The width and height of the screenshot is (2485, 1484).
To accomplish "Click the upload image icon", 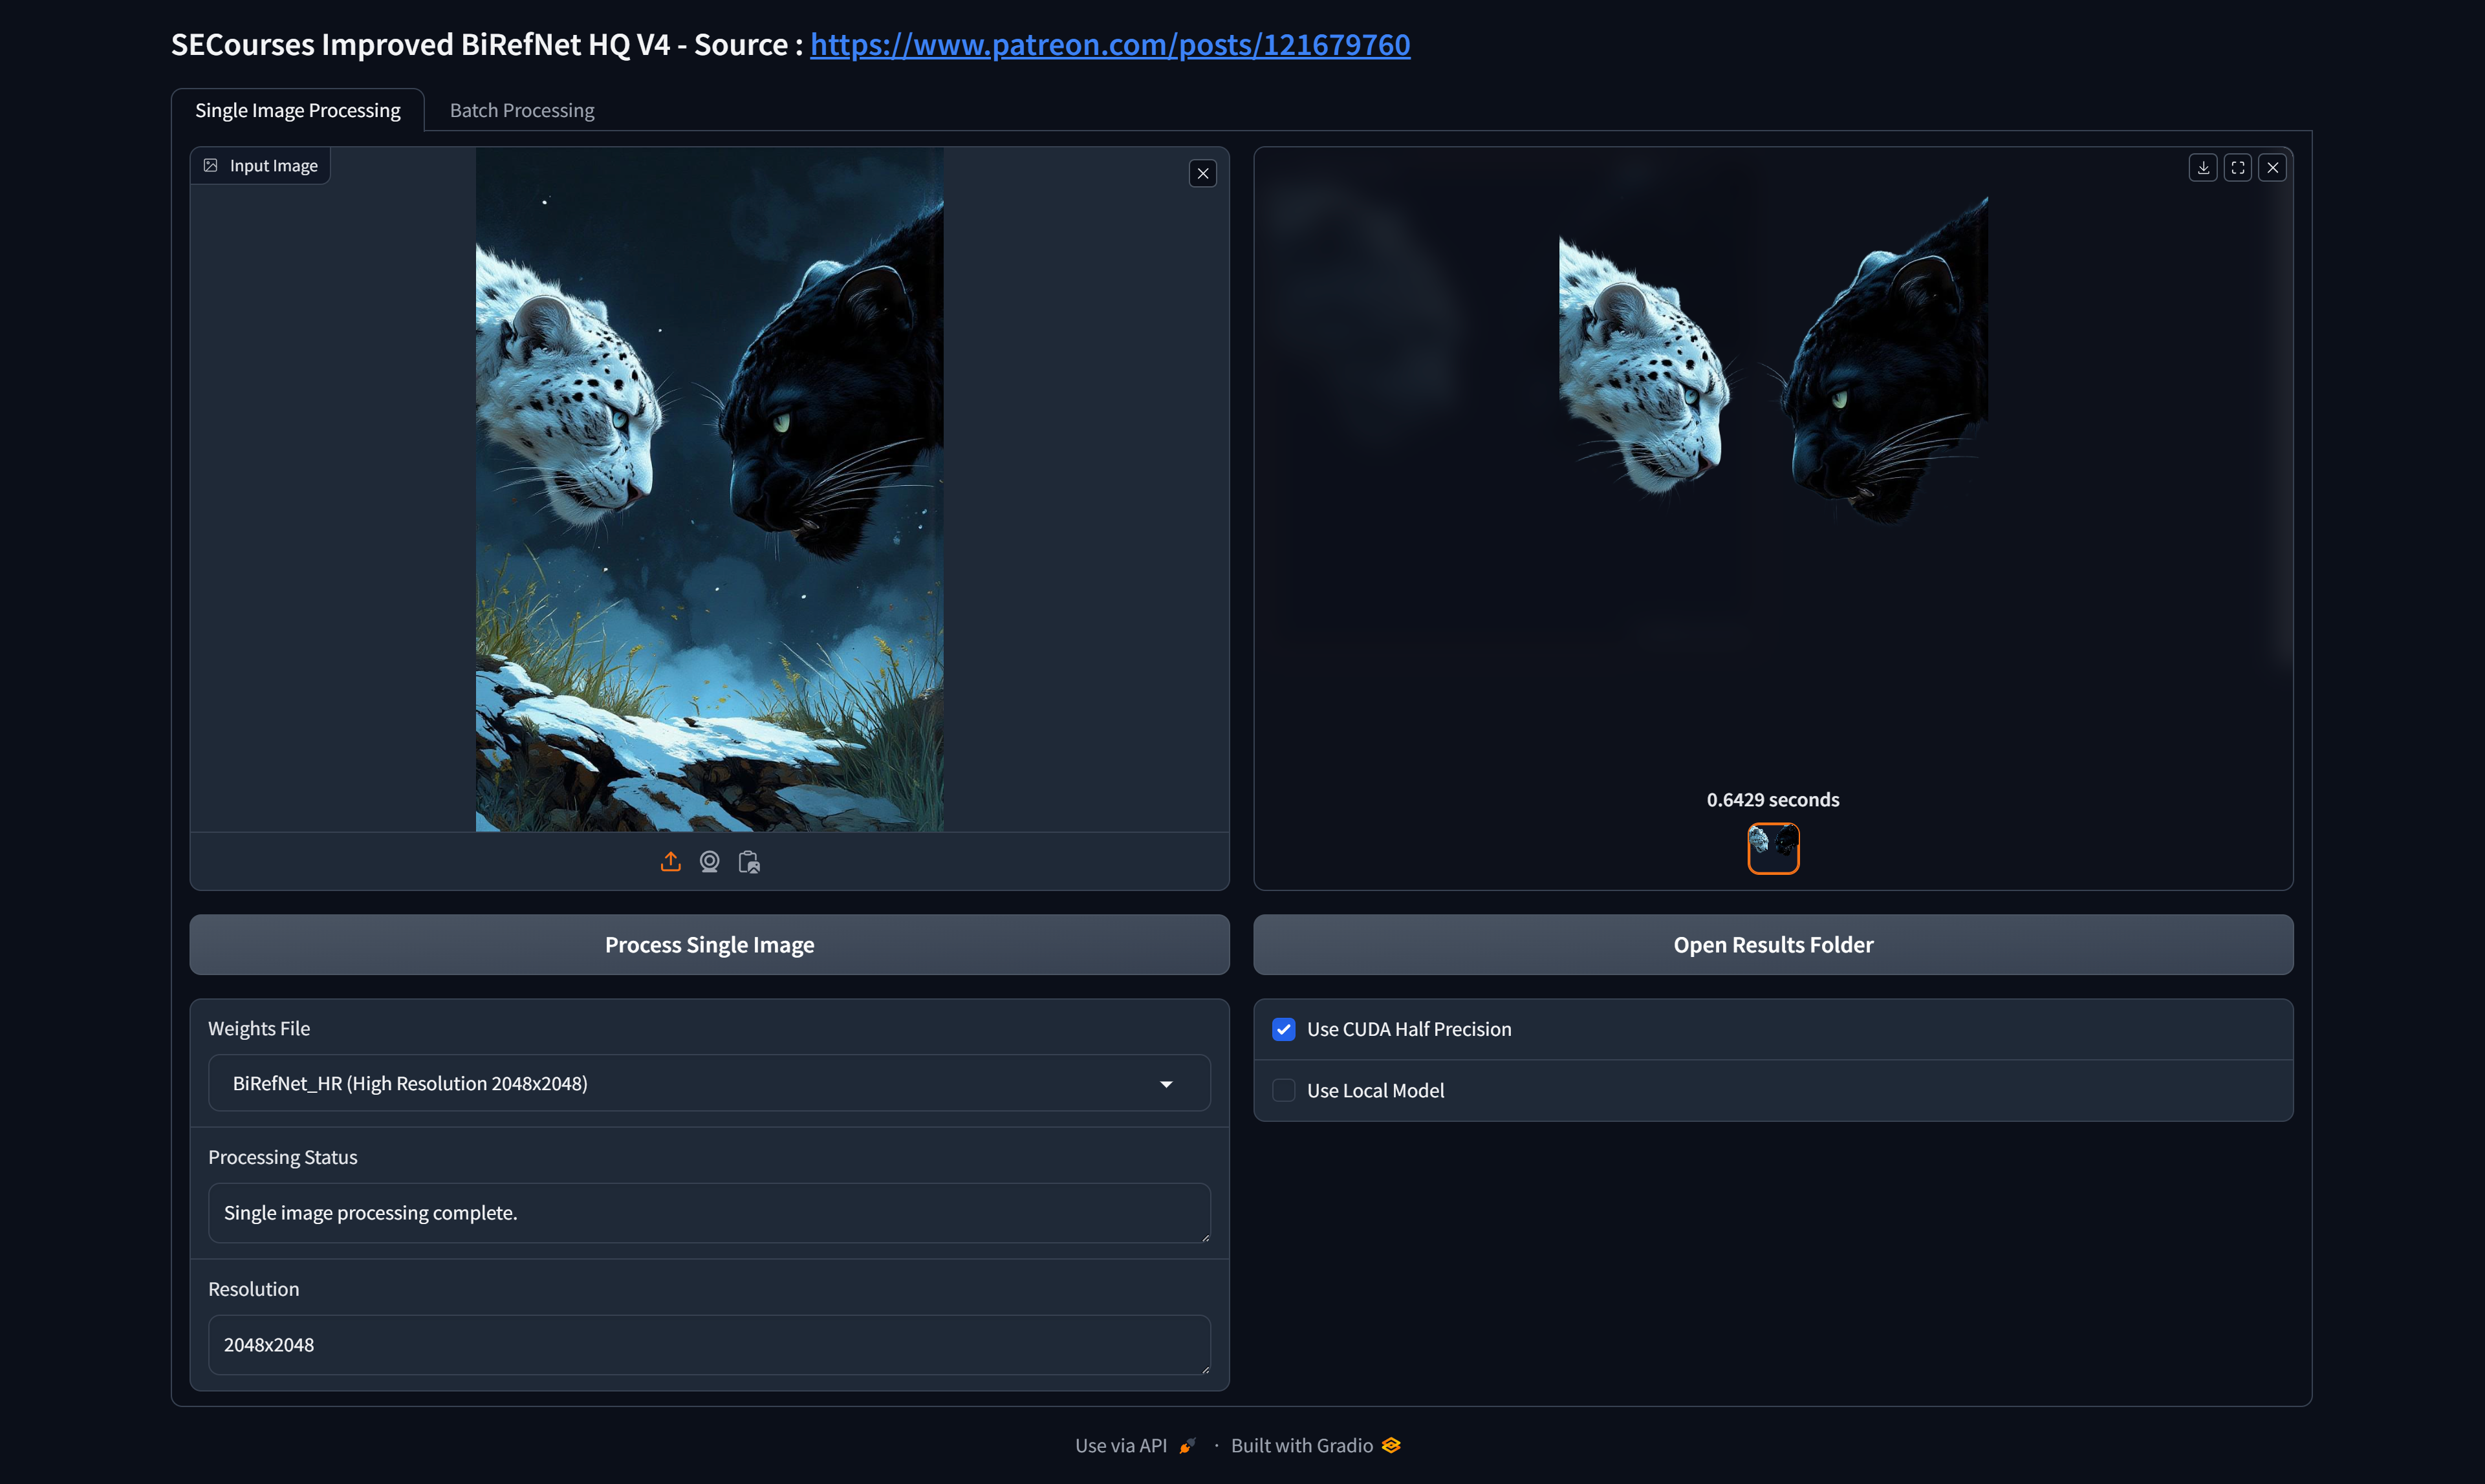I will coord(670,861).
